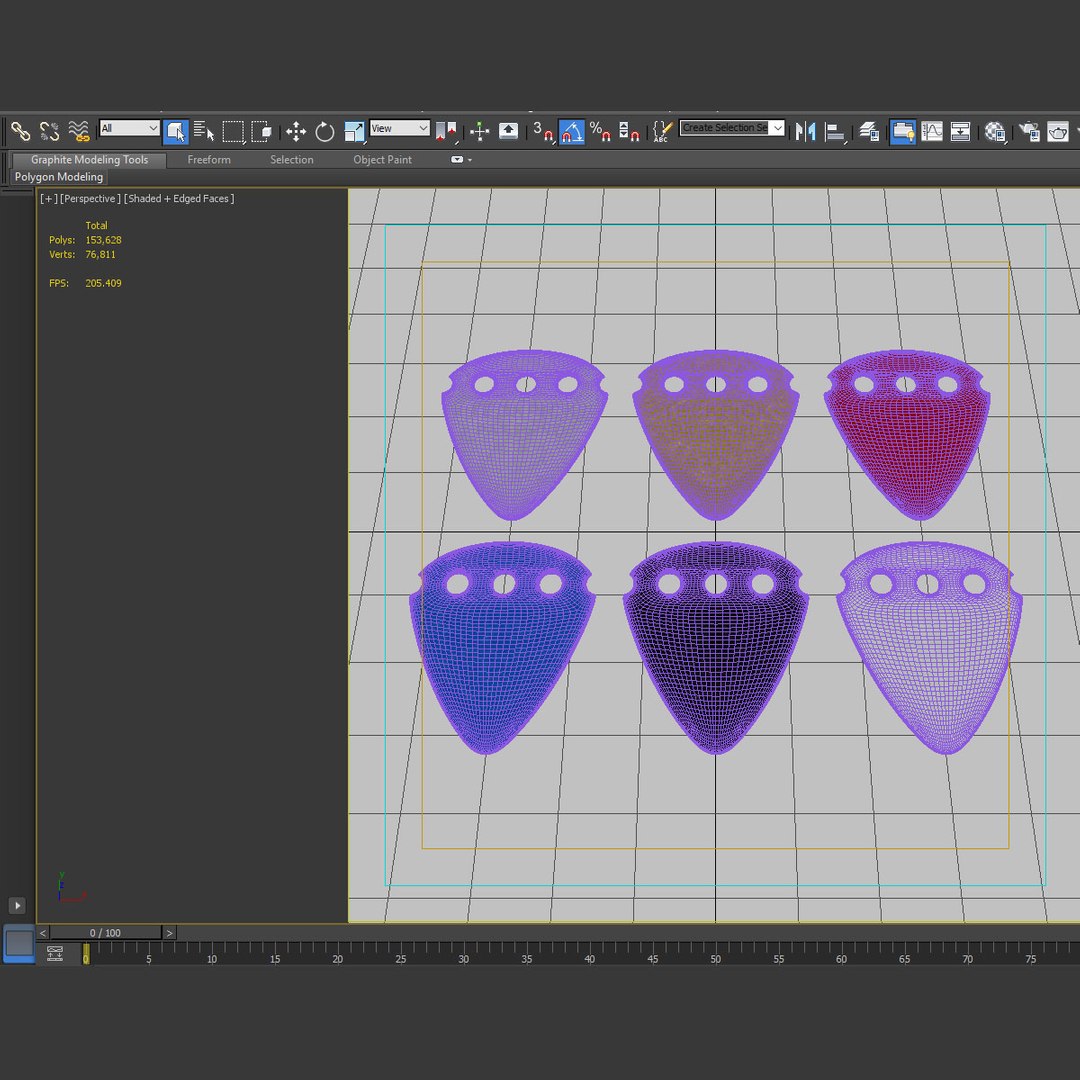Click the yellow frame 0 marker
Viewport: 1080px width, 1080px height.
coord(86,954)
